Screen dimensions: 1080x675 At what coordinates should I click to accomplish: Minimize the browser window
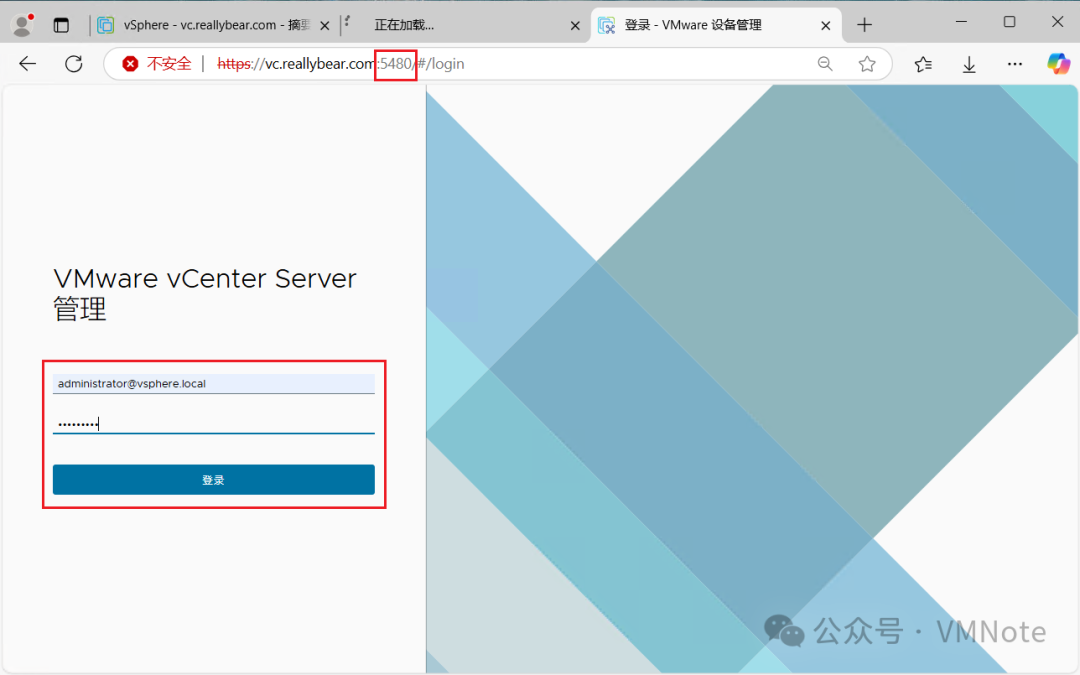(x=962, y=22)
